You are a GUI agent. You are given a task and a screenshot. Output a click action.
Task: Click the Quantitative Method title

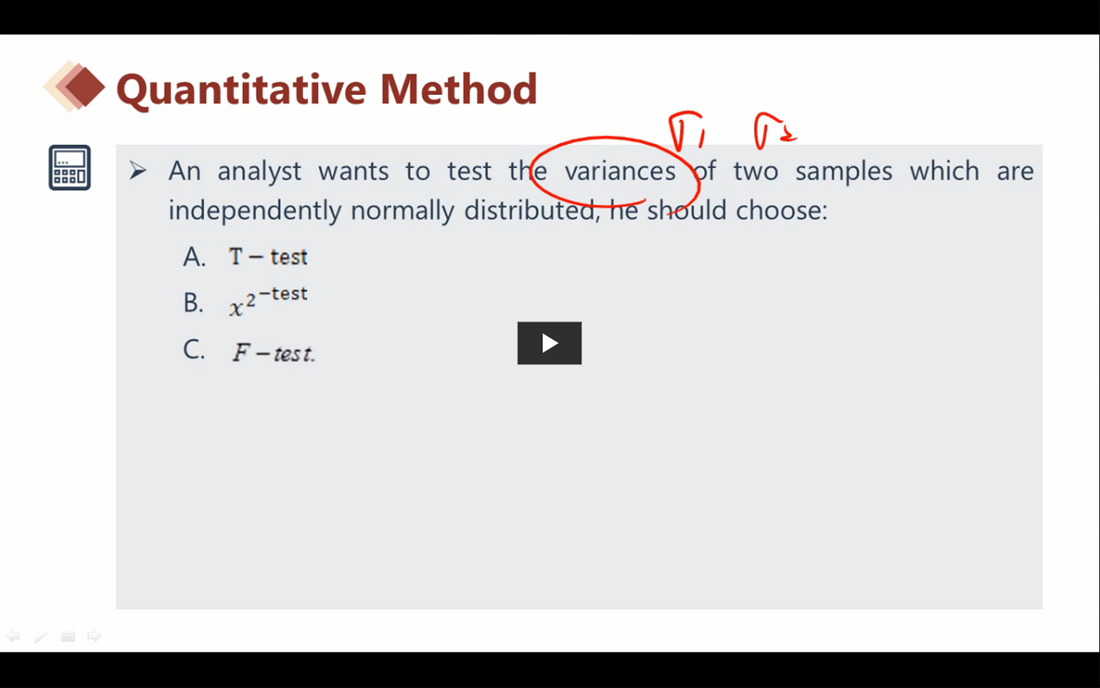pyautogui.click(x=327, y=89)
